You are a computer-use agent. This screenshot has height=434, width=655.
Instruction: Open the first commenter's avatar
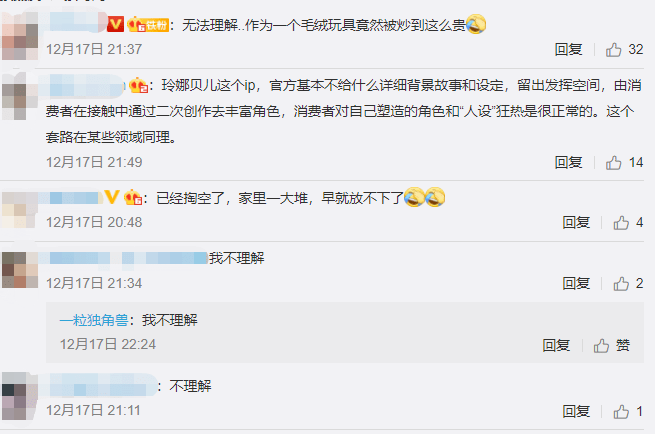[x=20, y=36]
